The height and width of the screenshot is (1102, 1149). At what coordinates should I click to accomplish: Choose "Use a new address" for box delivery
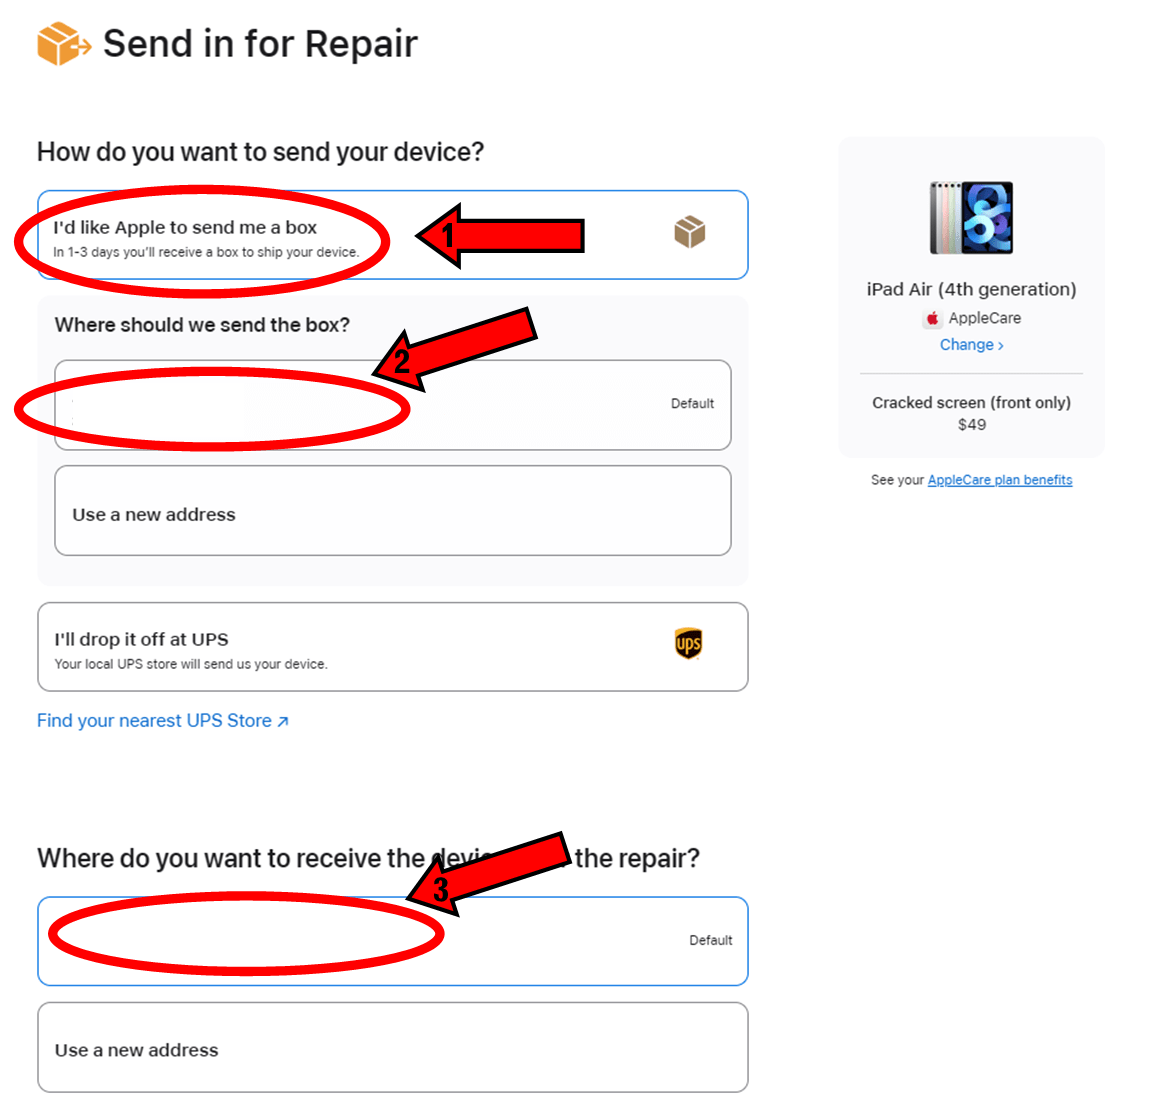click(x=393, y=511)
